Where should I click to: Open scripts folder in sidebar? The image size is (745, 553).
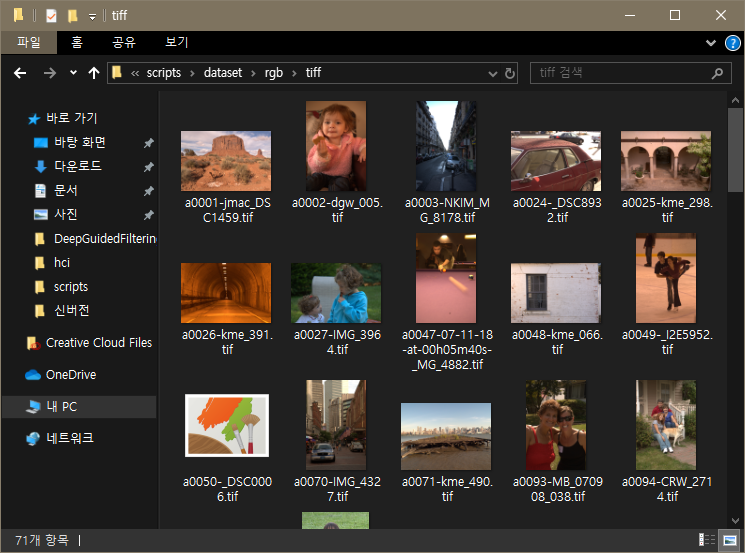[70, 287]
